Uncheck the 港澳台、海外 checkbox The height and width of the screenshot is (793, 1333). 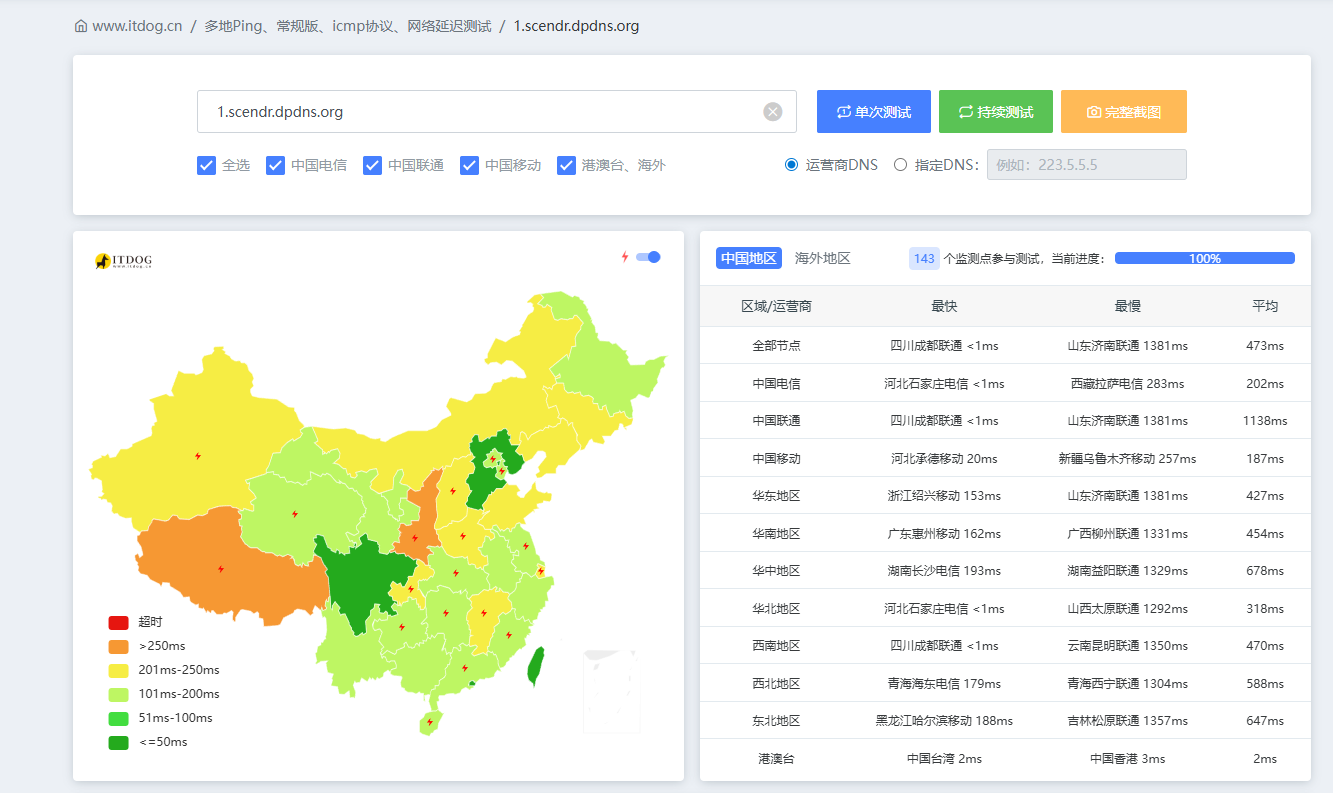(567, 165)
